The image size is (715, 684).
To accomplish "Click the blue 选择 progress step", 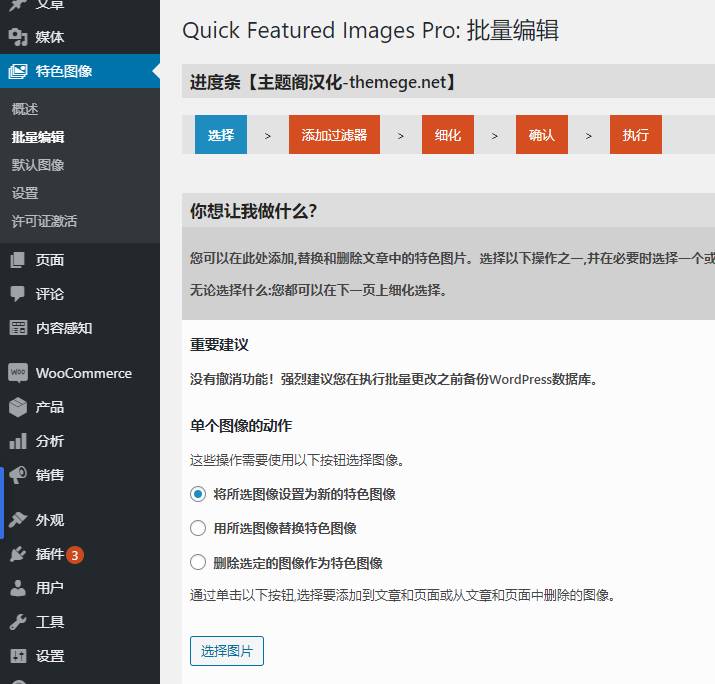I will tap(221, 135).
